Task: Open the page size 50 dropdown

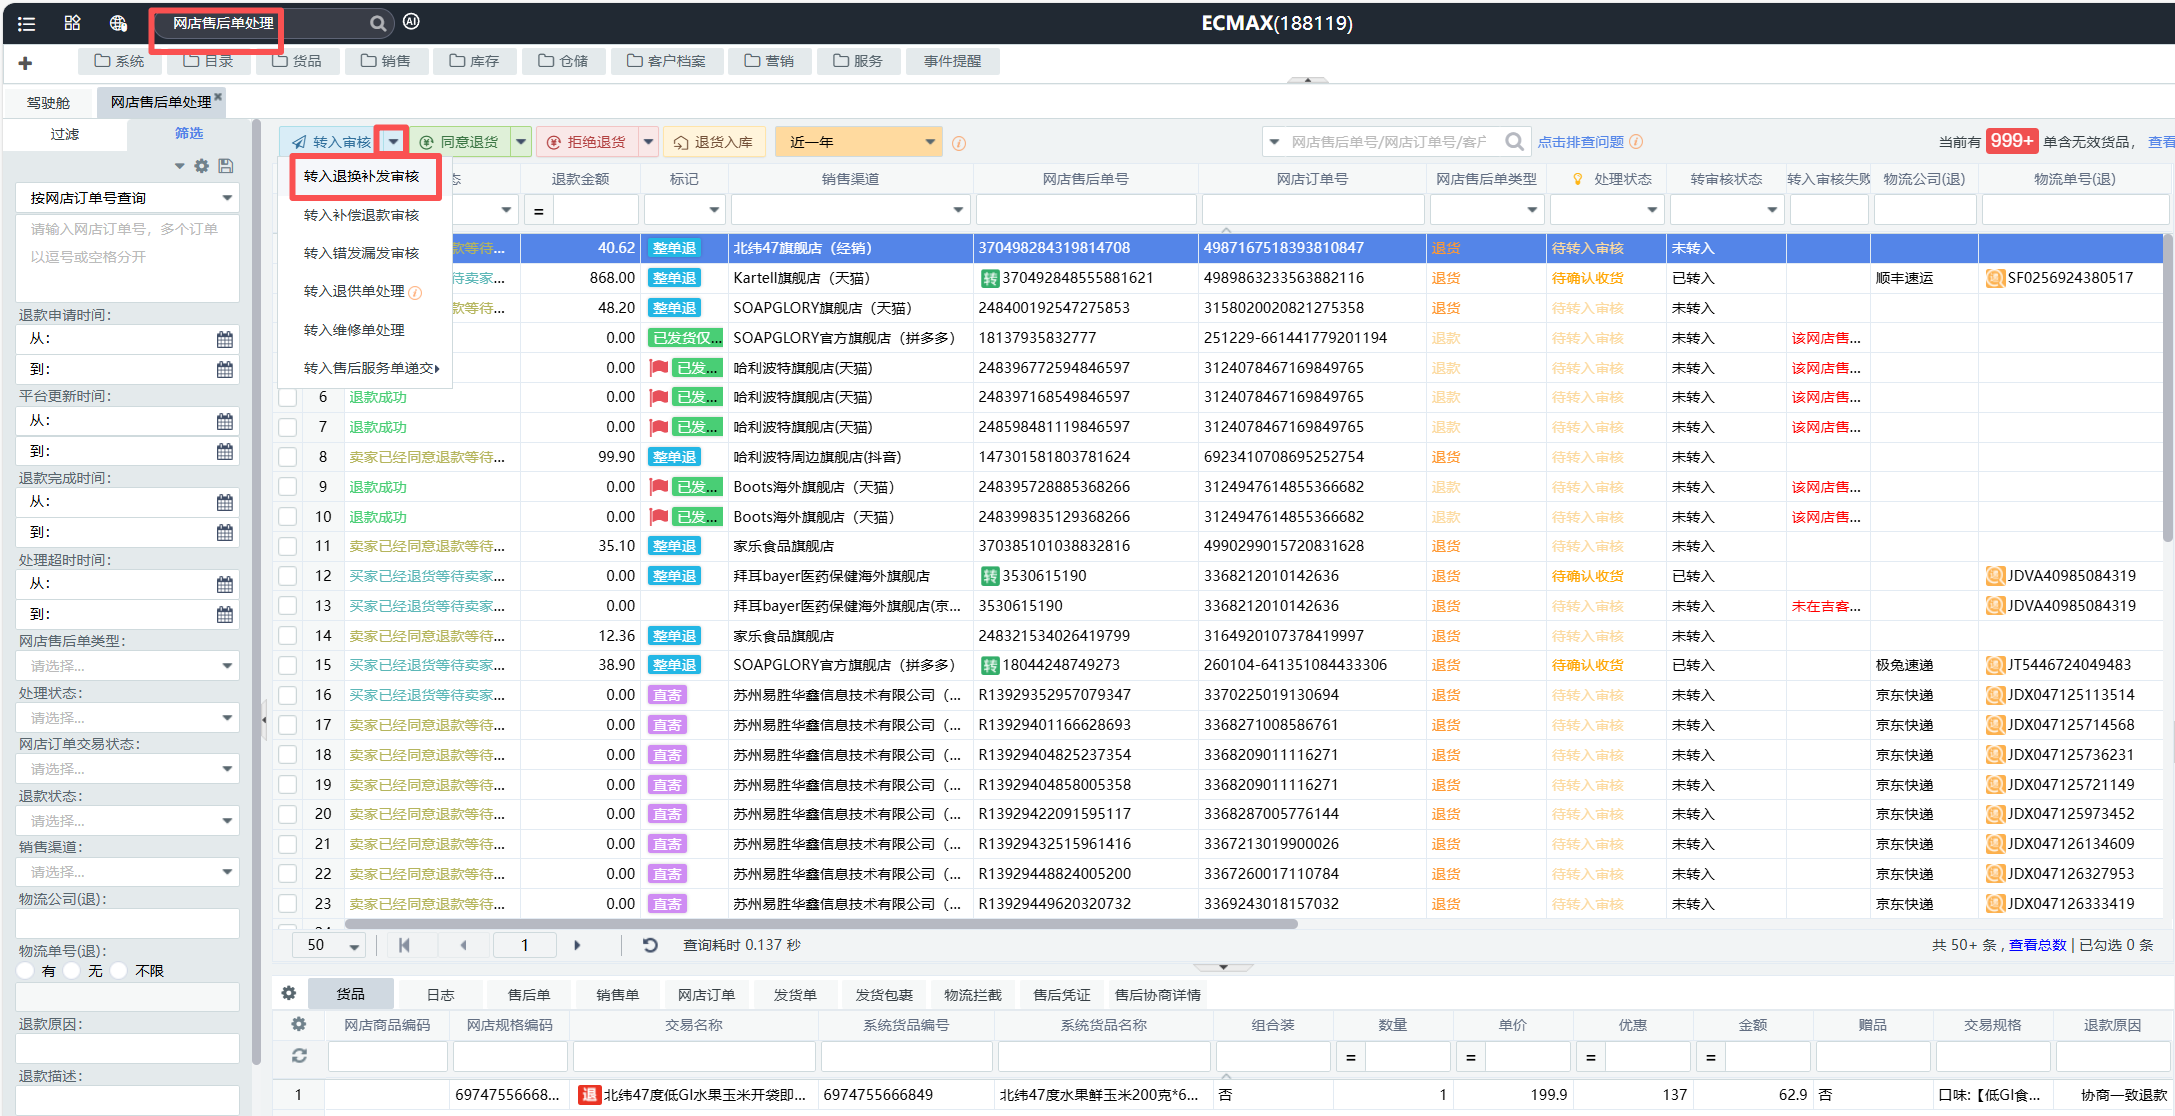Action: point(329,945)
